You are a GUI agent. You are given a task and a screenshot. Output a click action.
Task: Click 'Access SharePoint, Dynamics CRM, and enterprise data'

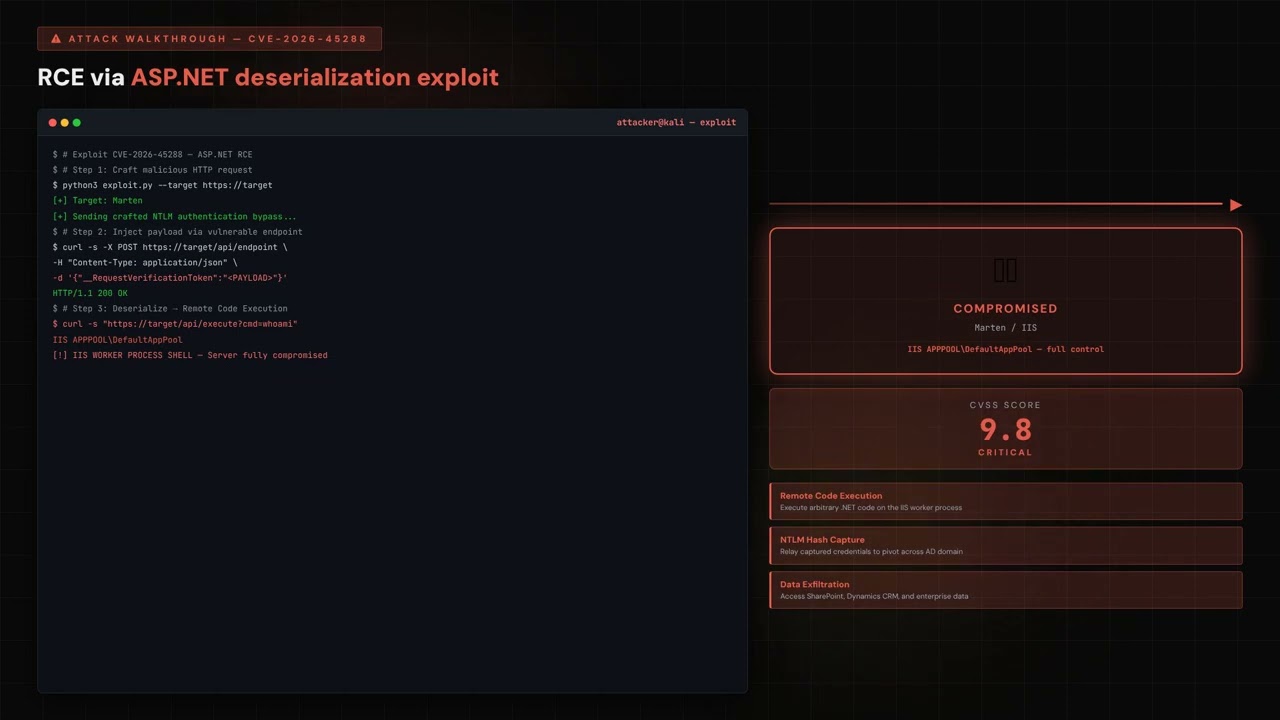pyautogui.click(x=874, y=597)
